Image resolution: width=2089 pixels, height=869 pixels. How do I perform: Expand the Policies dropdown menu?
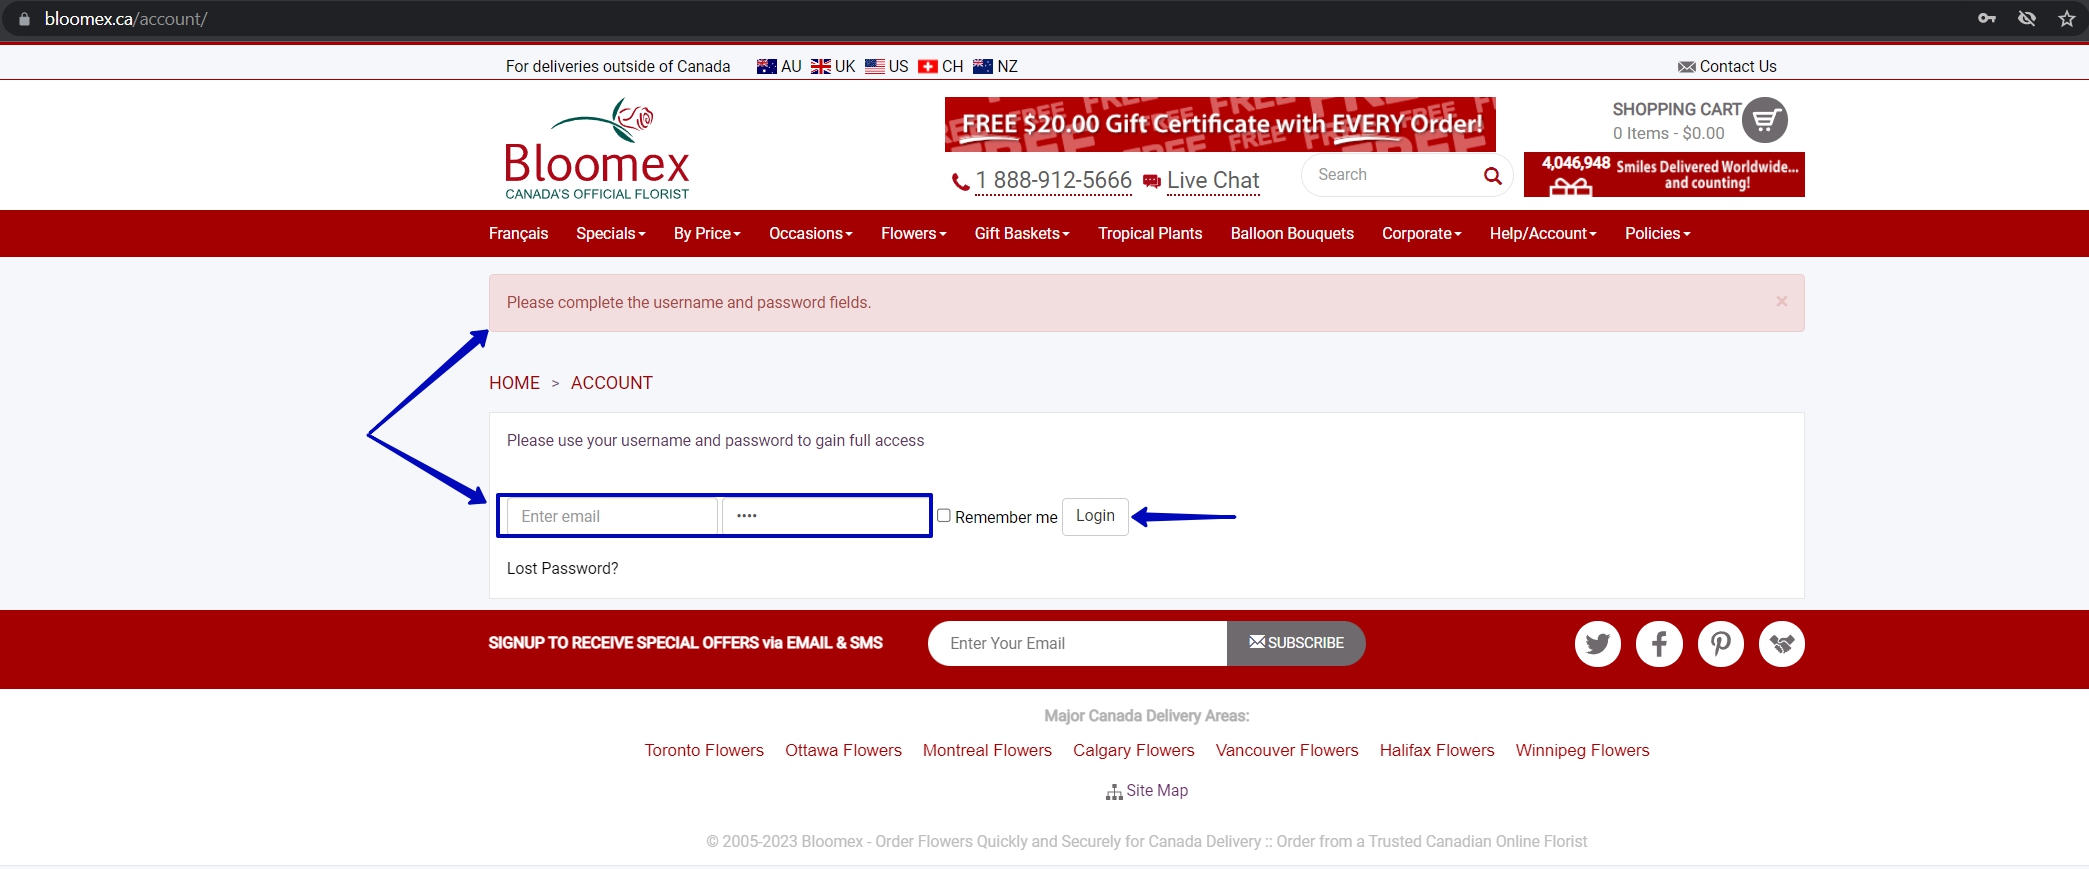point(1658,233)
